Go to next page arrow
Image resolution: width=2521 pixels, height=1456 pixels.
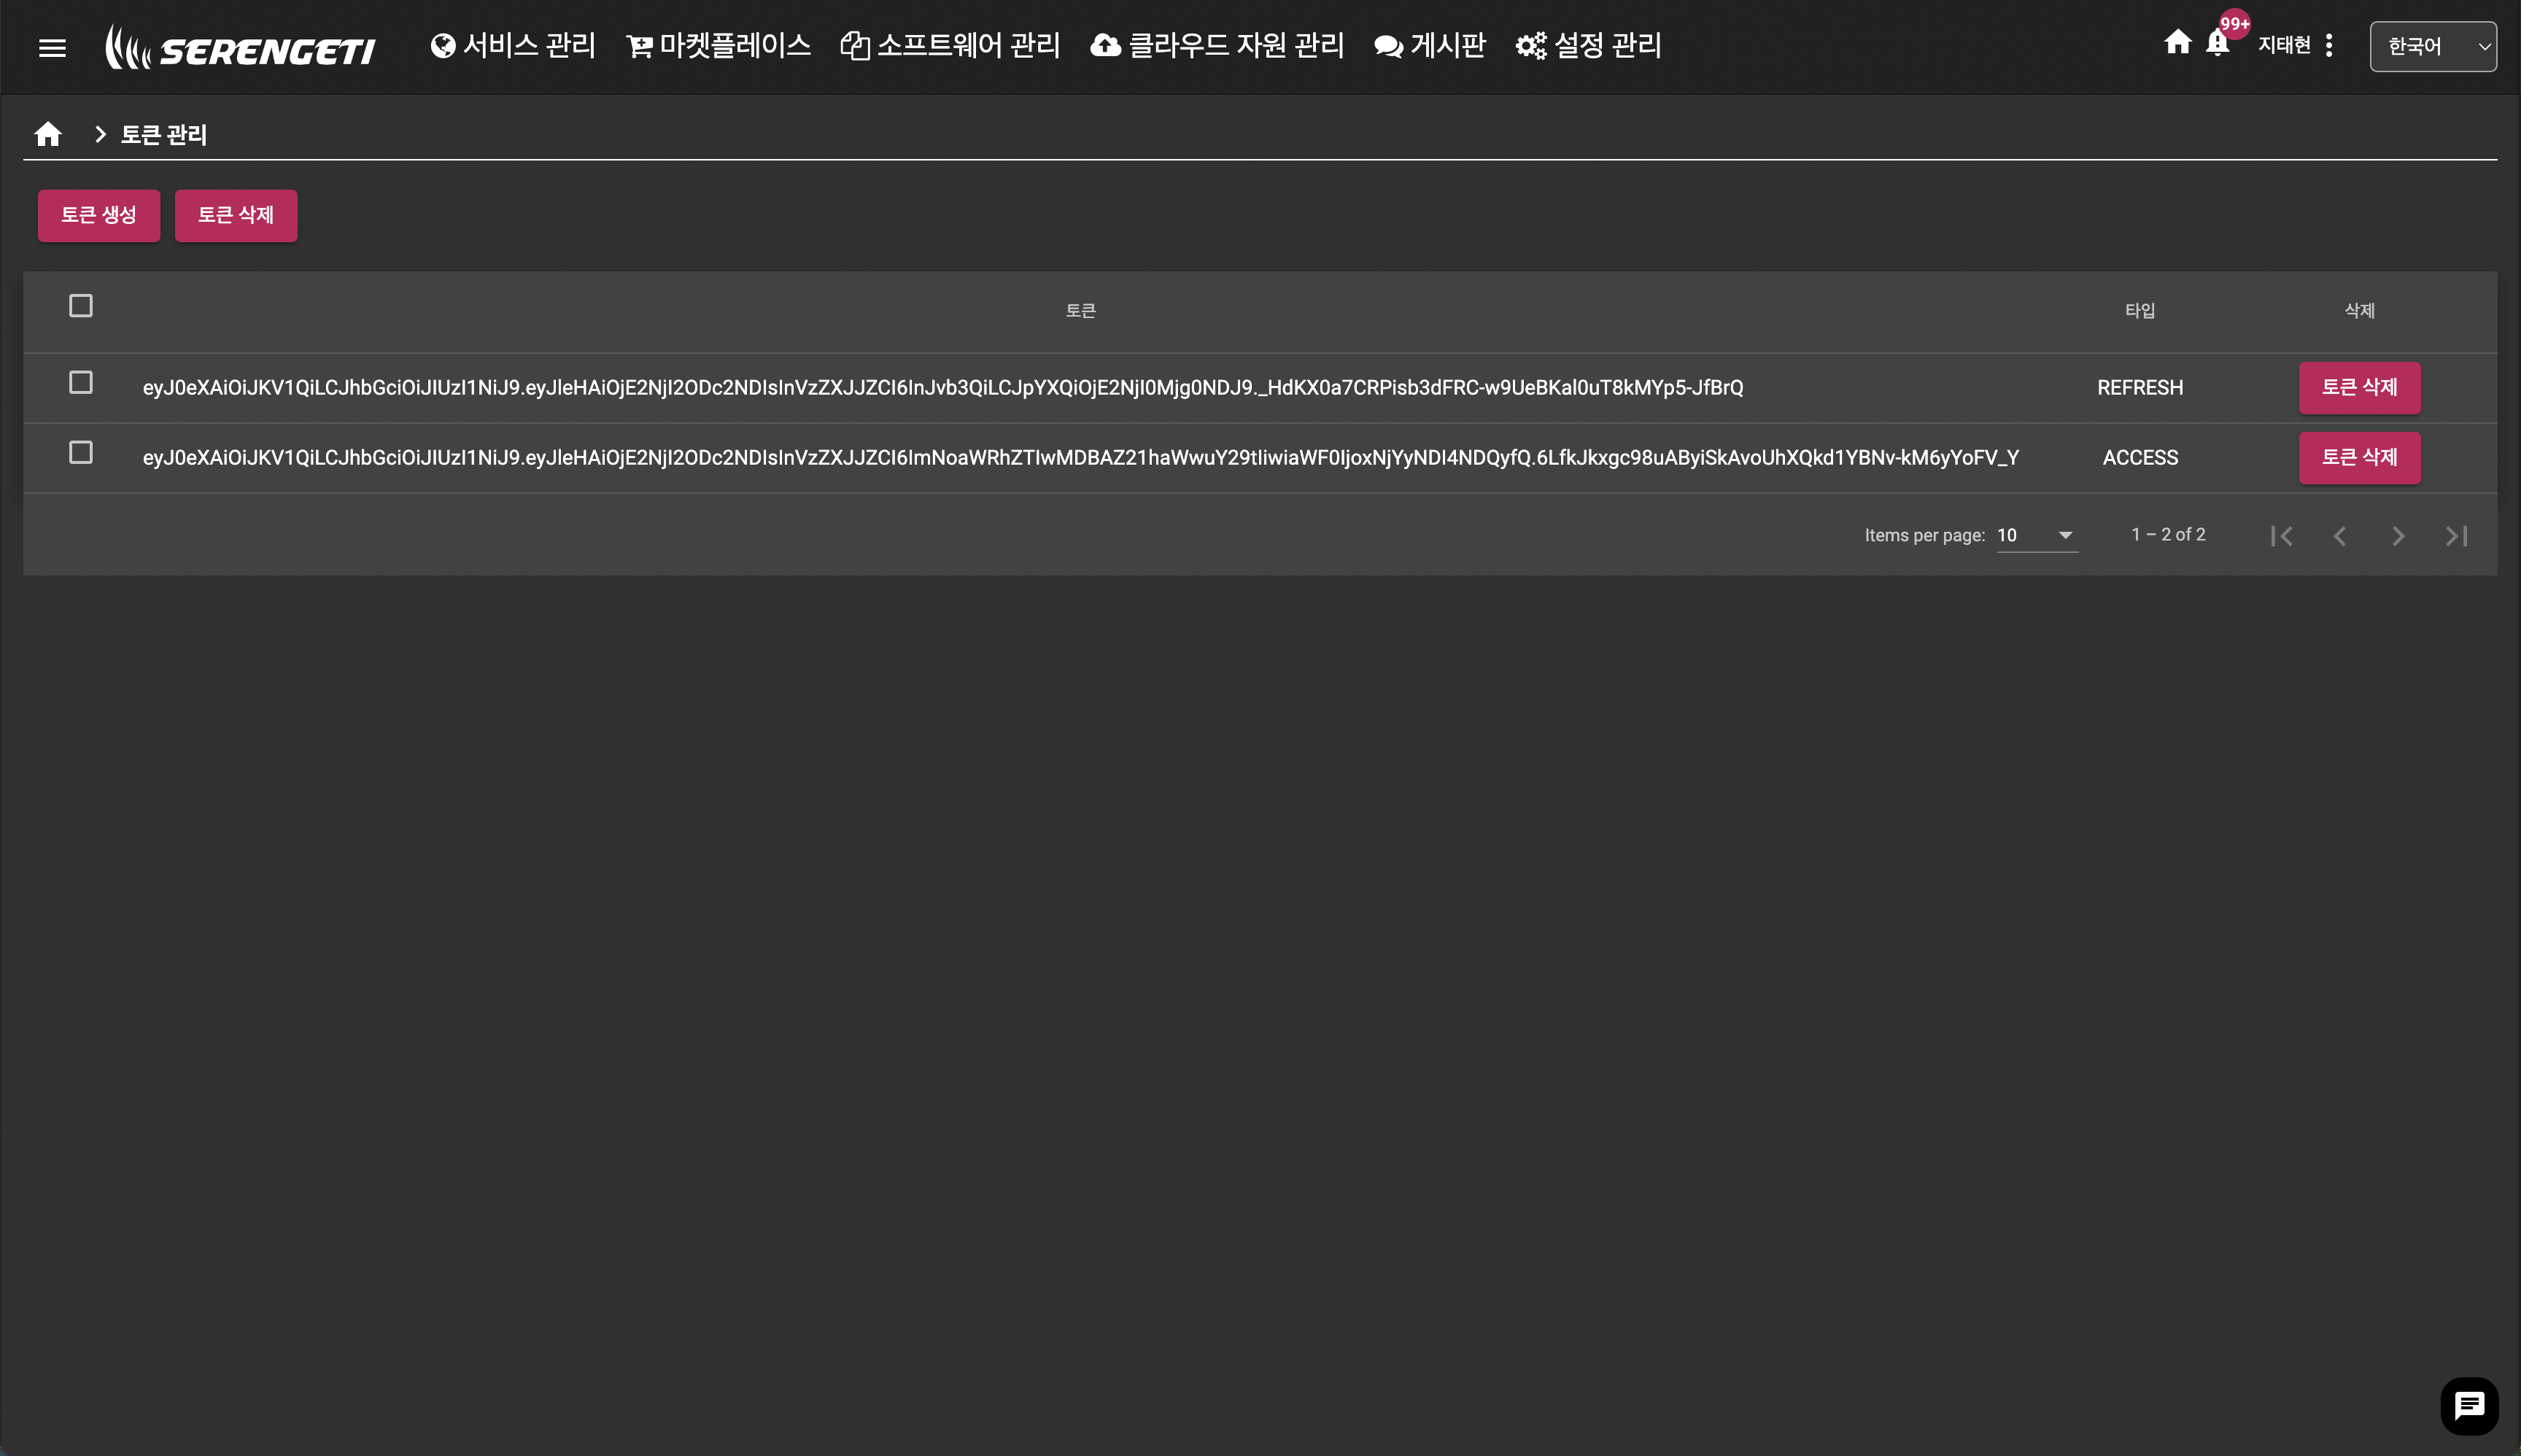point(2398,536)
